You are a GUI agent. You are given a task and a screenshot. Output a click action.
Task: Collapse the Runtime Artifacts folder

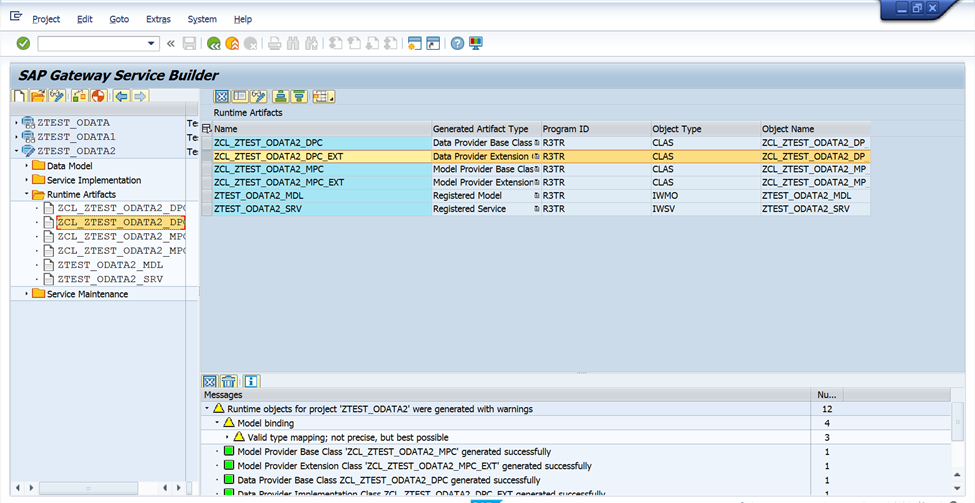(27, 195)
